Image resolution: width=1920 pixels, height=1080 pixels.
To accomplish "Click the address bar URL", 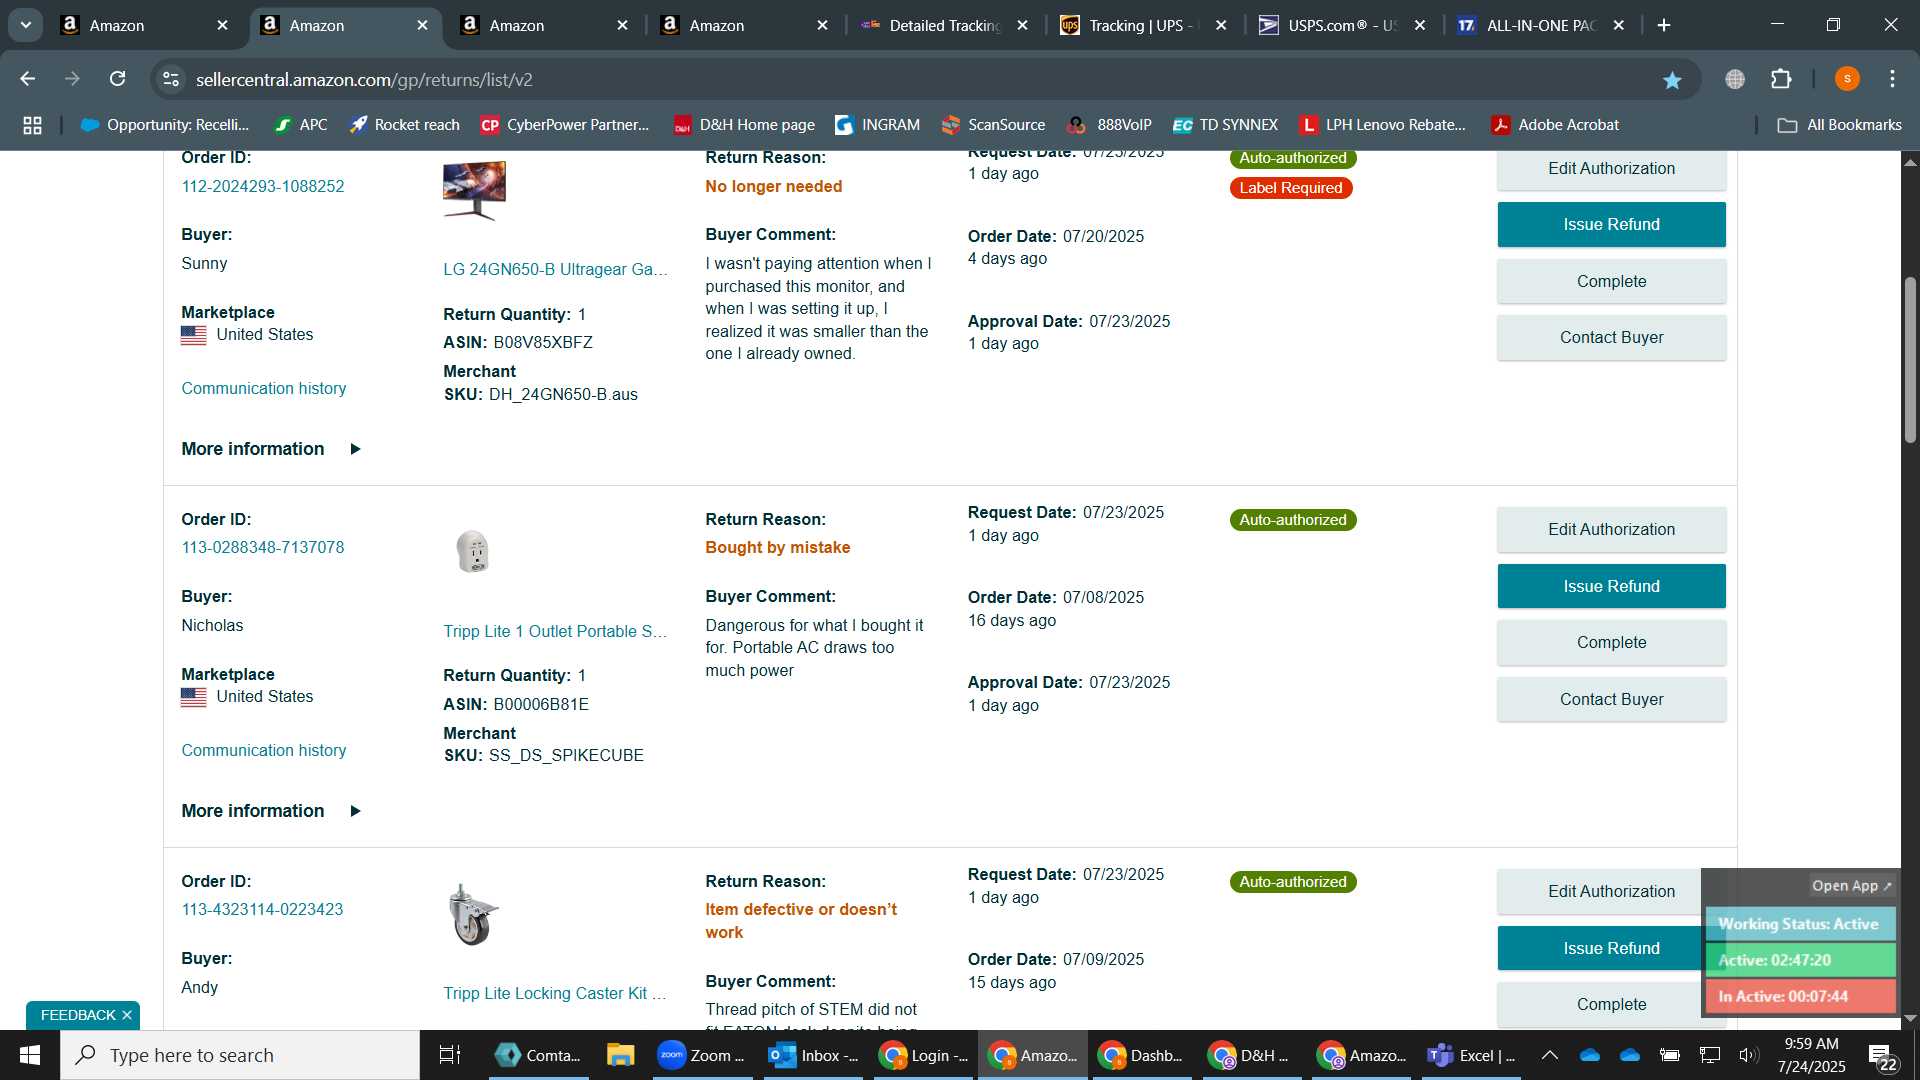I will [x=364, y=79].
